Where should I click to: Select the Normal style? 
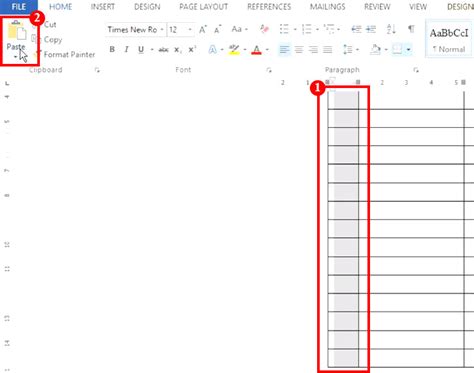coord(449,40)
